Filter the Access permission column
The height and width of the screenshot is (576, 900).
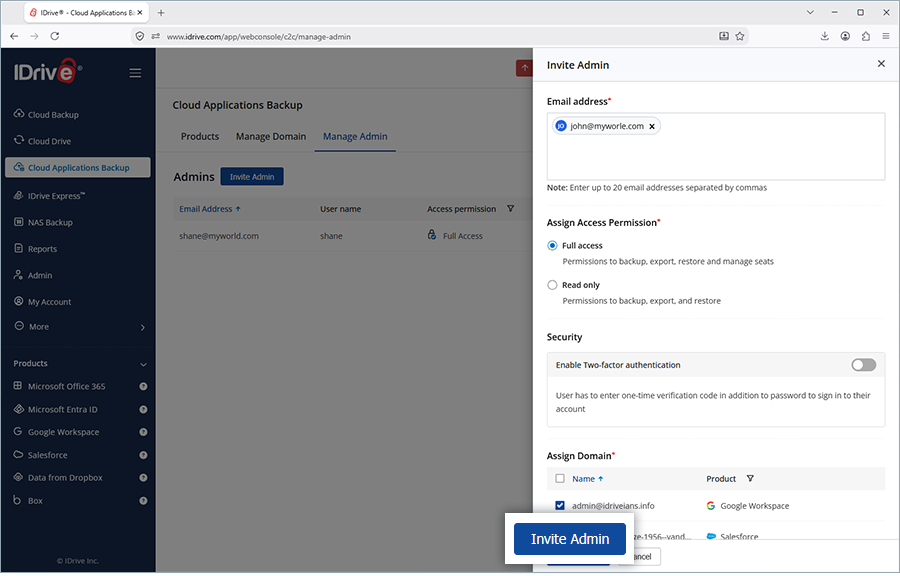[x=510, y=208]
